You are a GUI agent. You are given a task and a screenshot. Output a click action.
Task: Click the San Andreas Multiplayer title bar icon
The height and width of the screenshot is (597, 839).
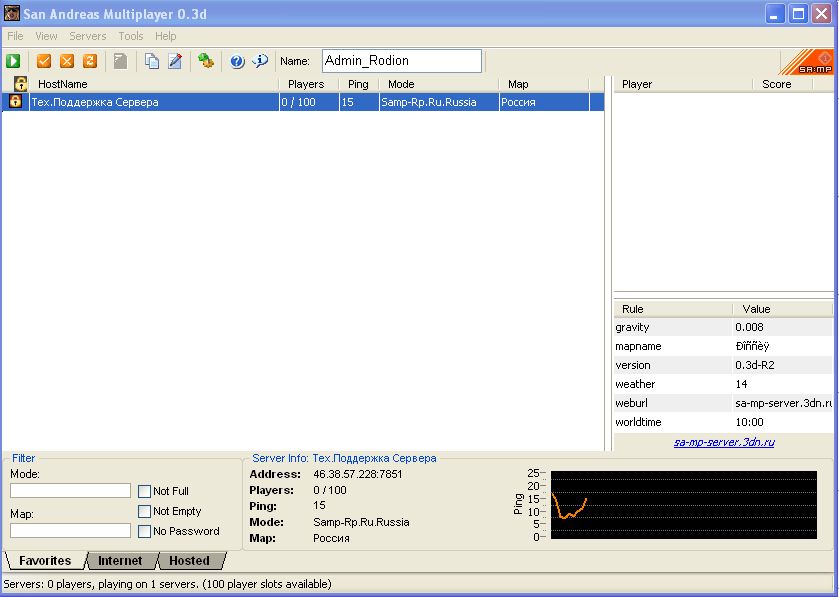(12, 13)
